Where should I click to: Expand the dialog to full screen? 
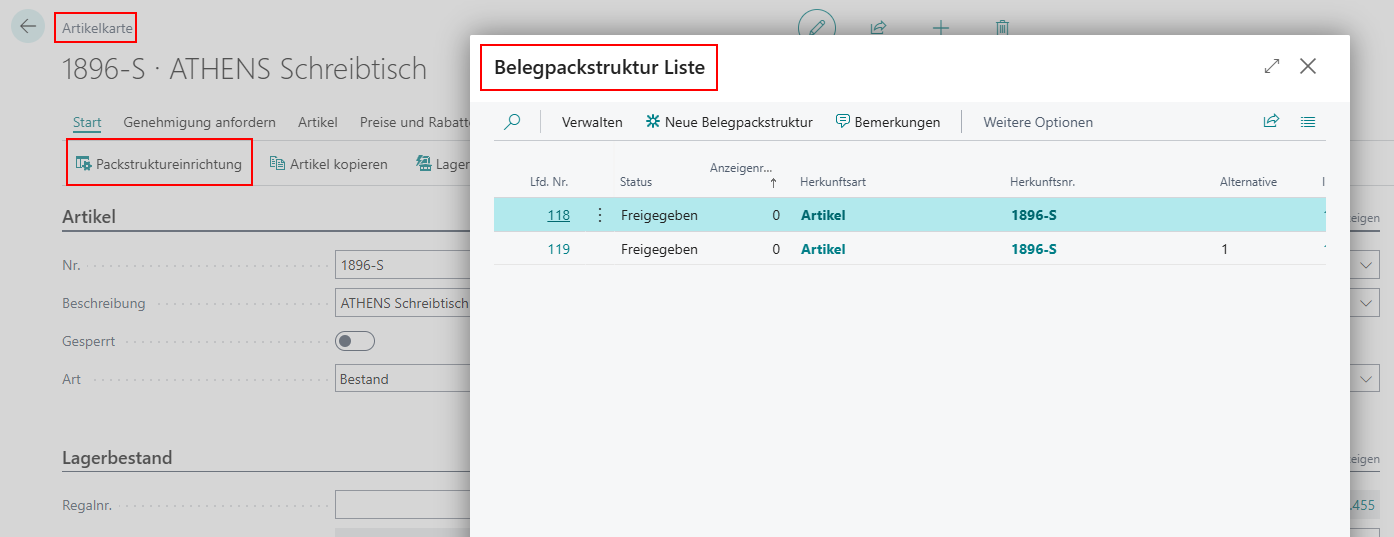(x=1272, y=66)
